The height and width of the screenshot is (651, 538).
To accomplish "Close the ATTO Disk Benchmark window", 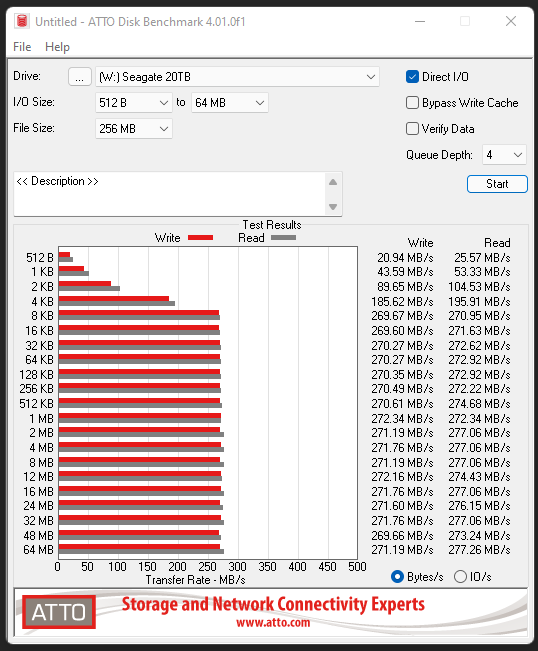I will (x=511, y=21).
